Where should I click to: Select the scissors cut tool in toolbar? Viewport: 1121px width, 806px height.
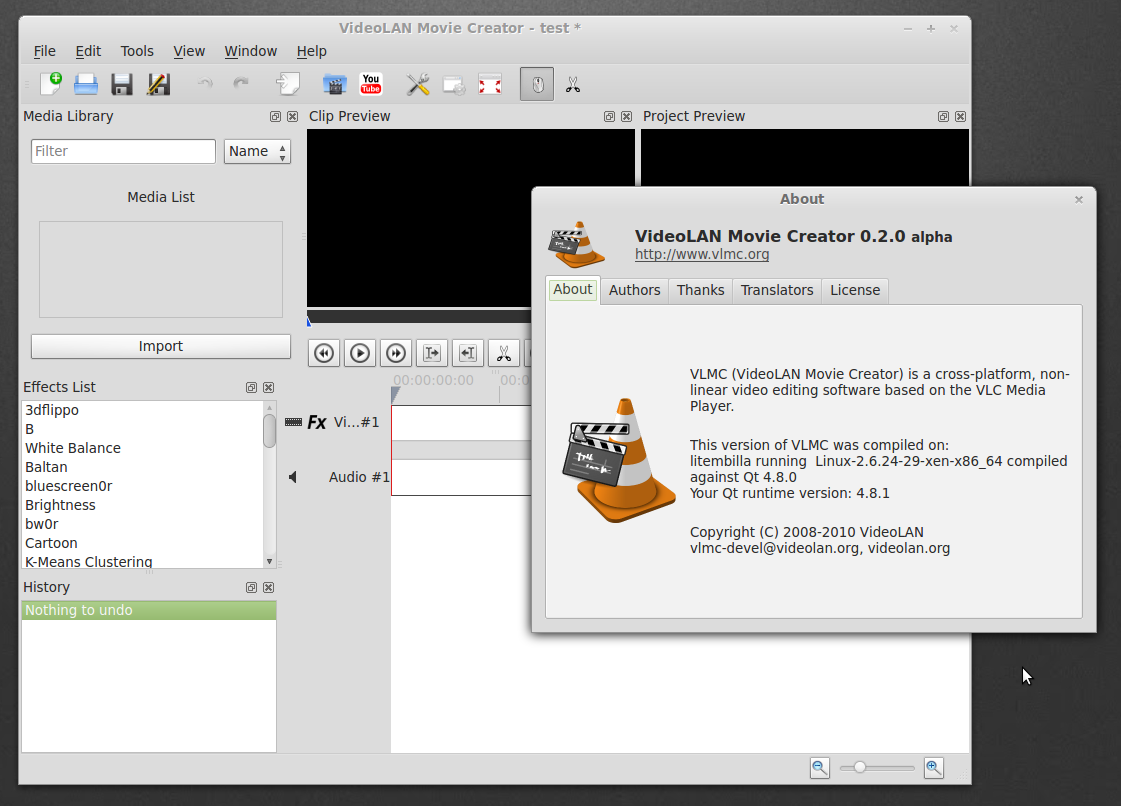573,85
